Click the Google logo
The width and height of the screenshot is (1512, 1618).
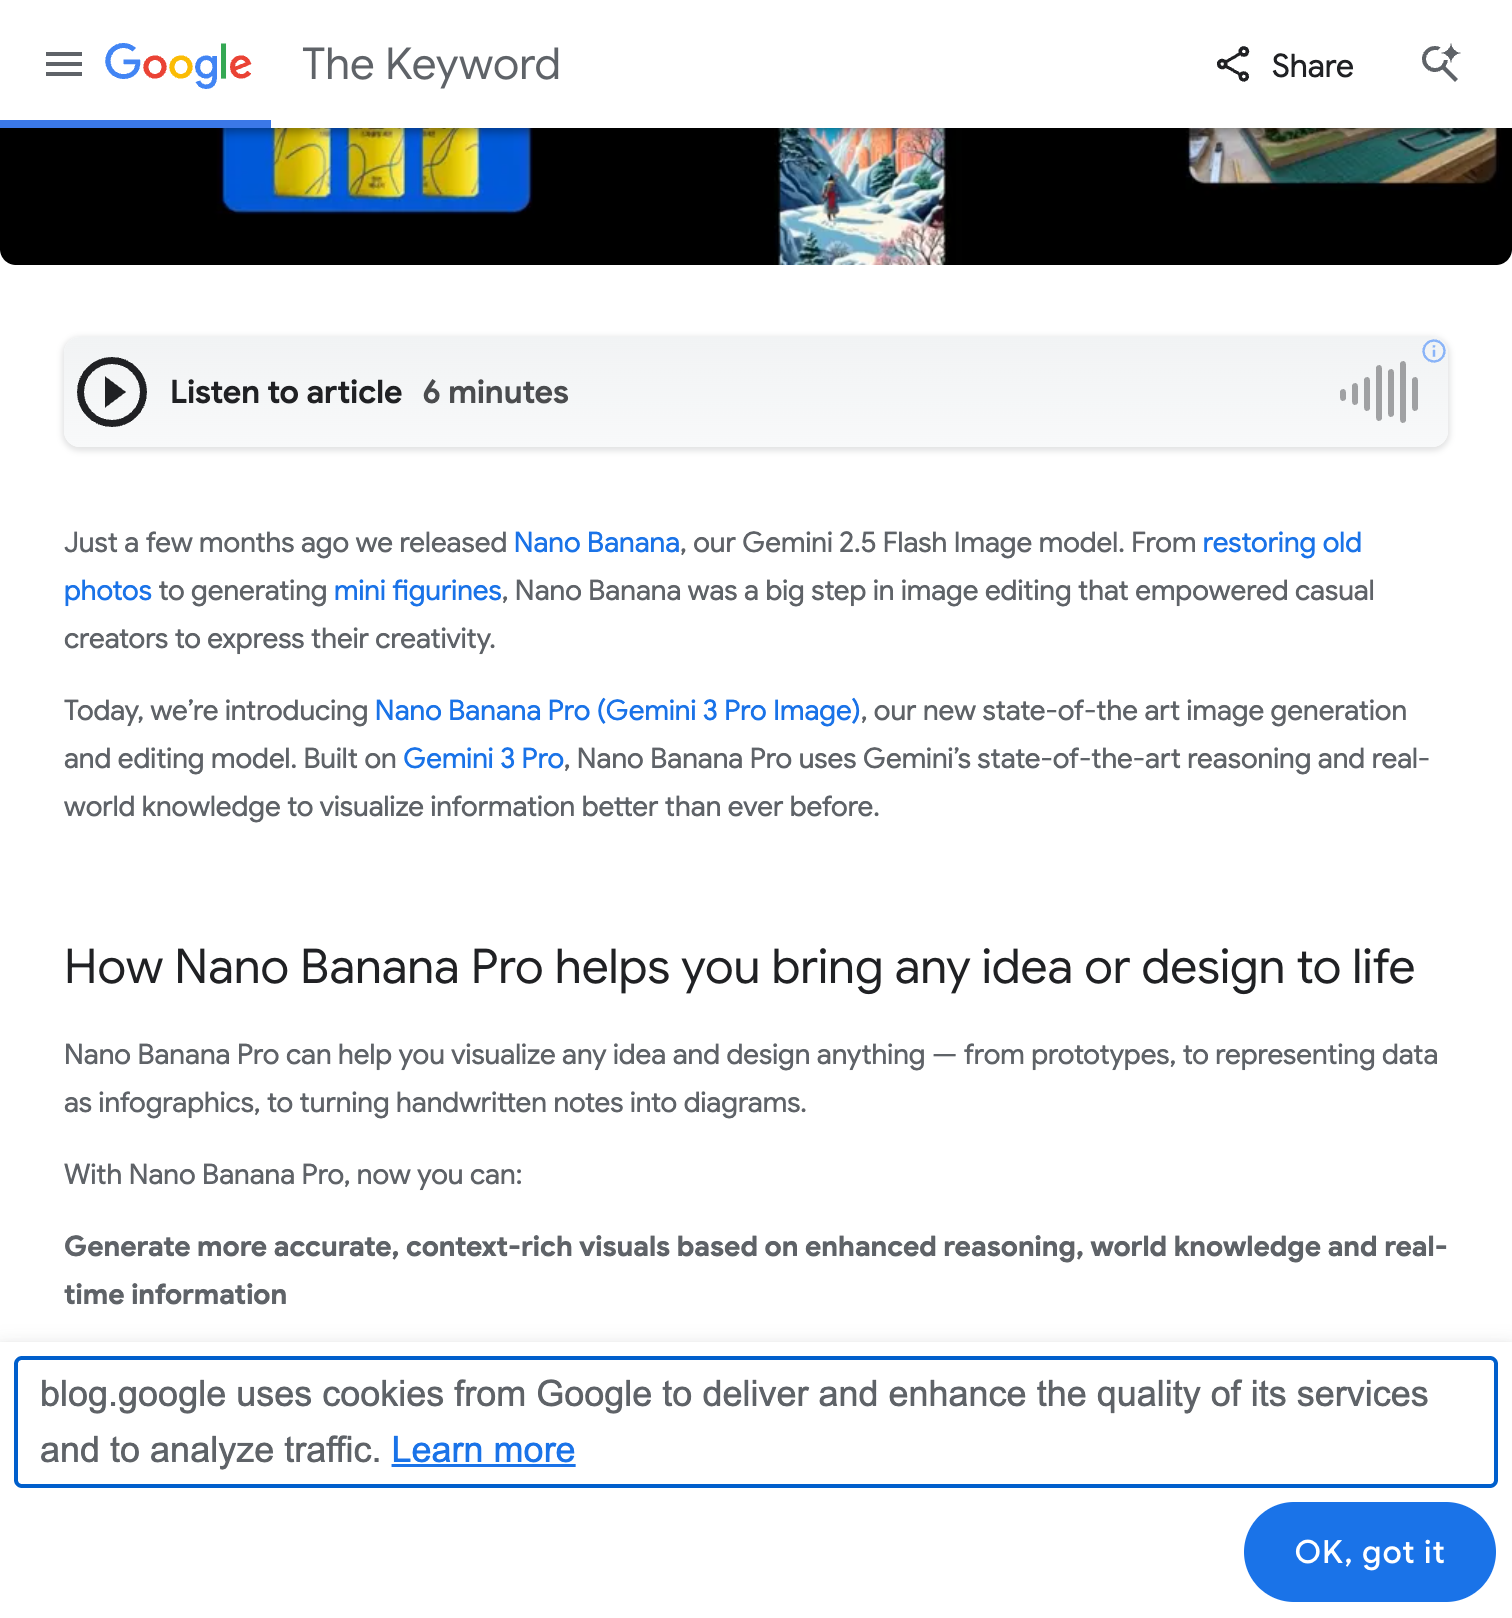pos(178,65)
